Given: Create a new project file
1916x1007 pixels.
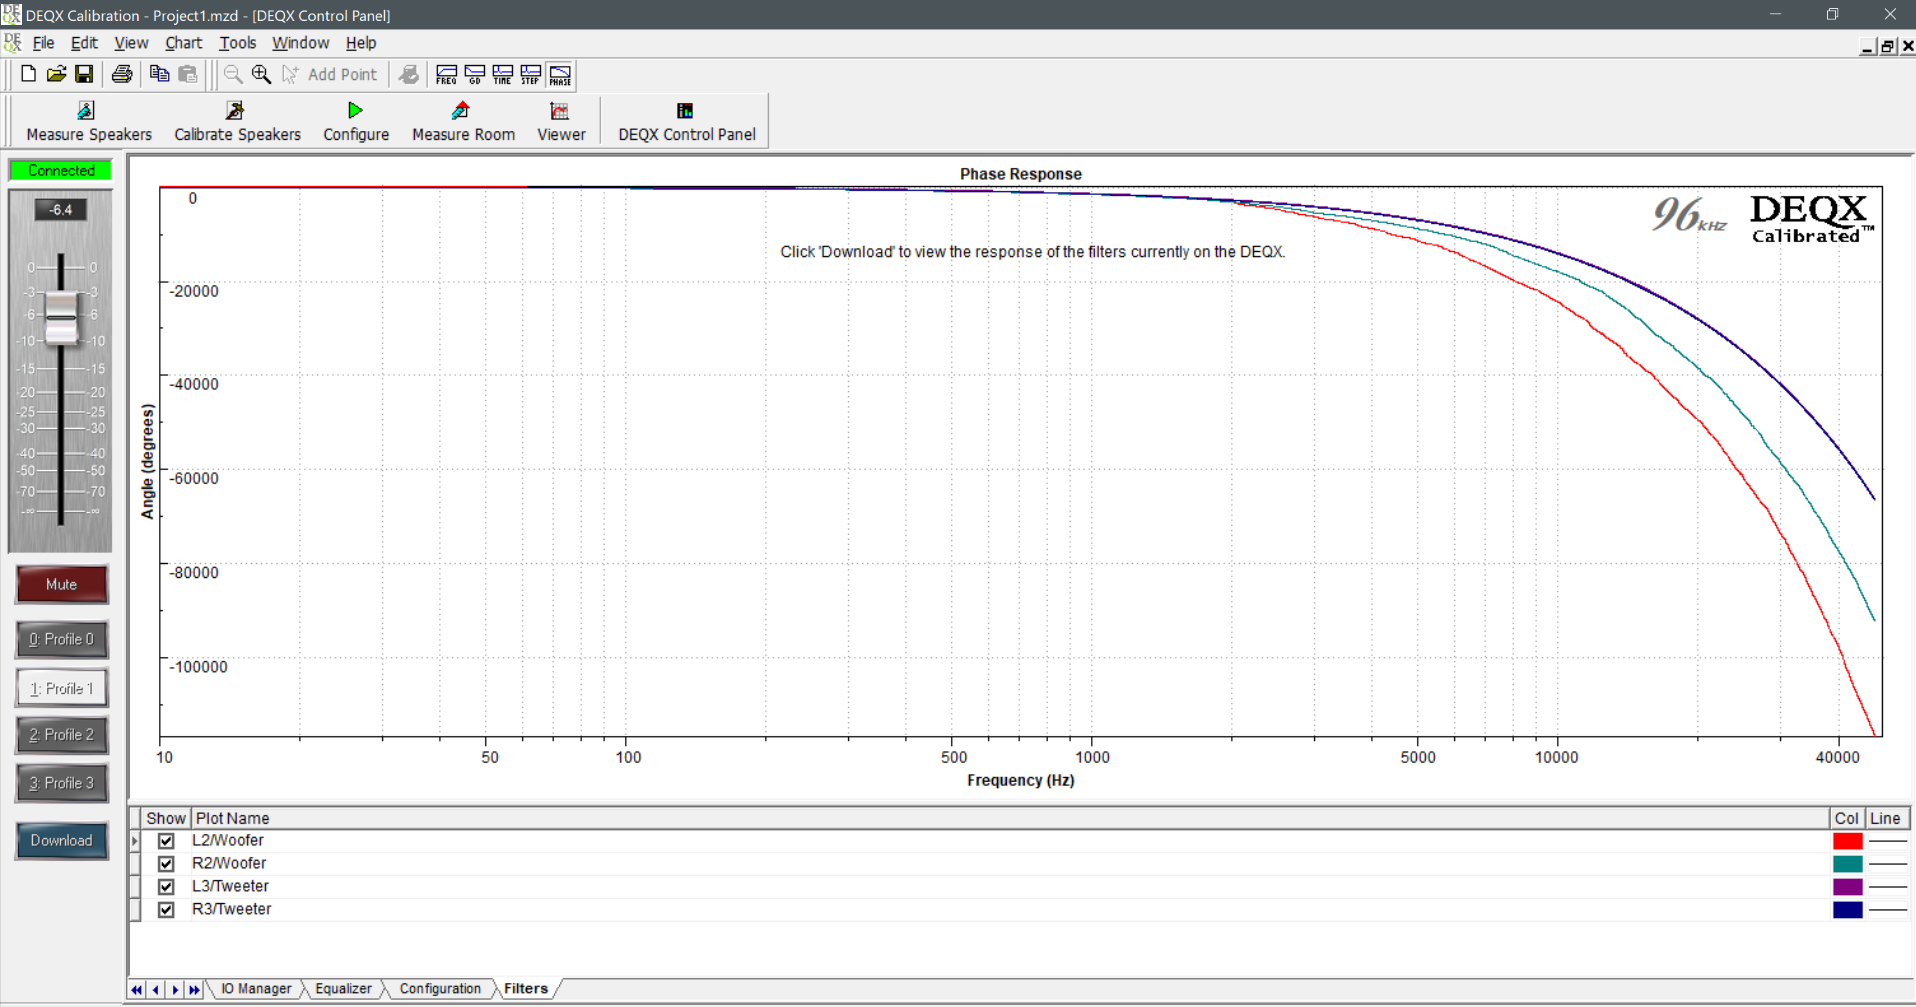Looking at the screenshot, I should point(28,74).
